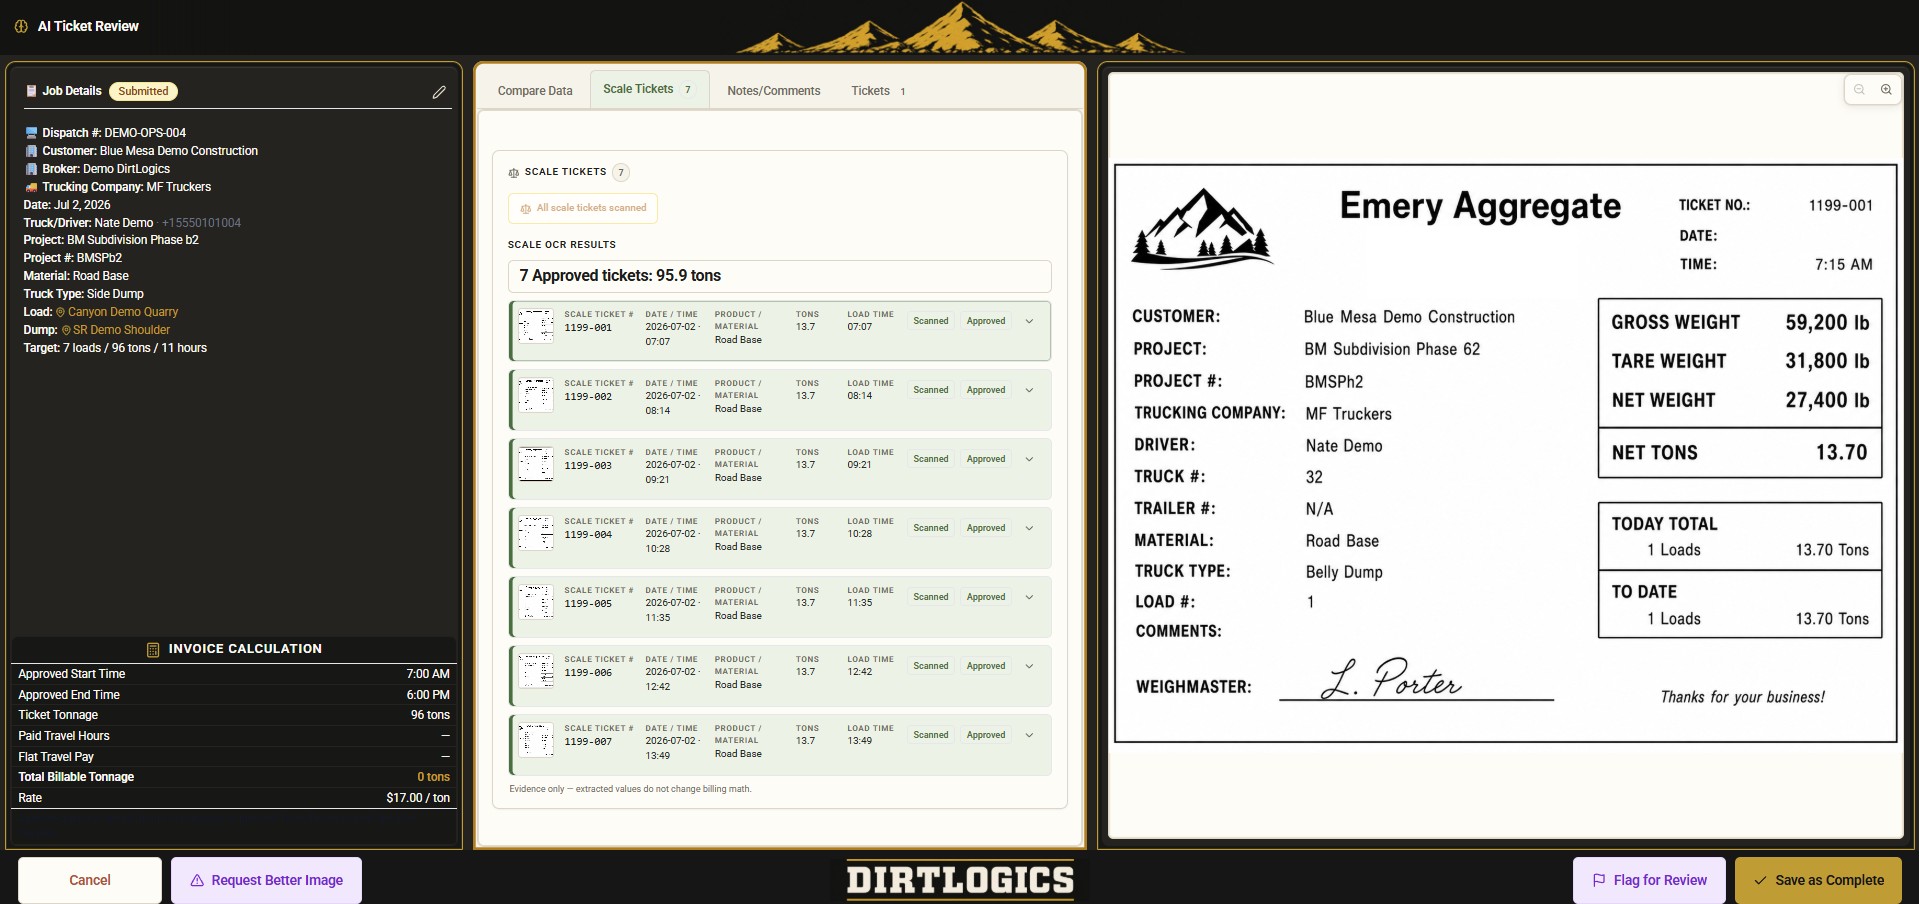This screenshot has height=904, width=1919.
Task: Click the Job Details clipboard icon
Action: (x=31, y=91)
